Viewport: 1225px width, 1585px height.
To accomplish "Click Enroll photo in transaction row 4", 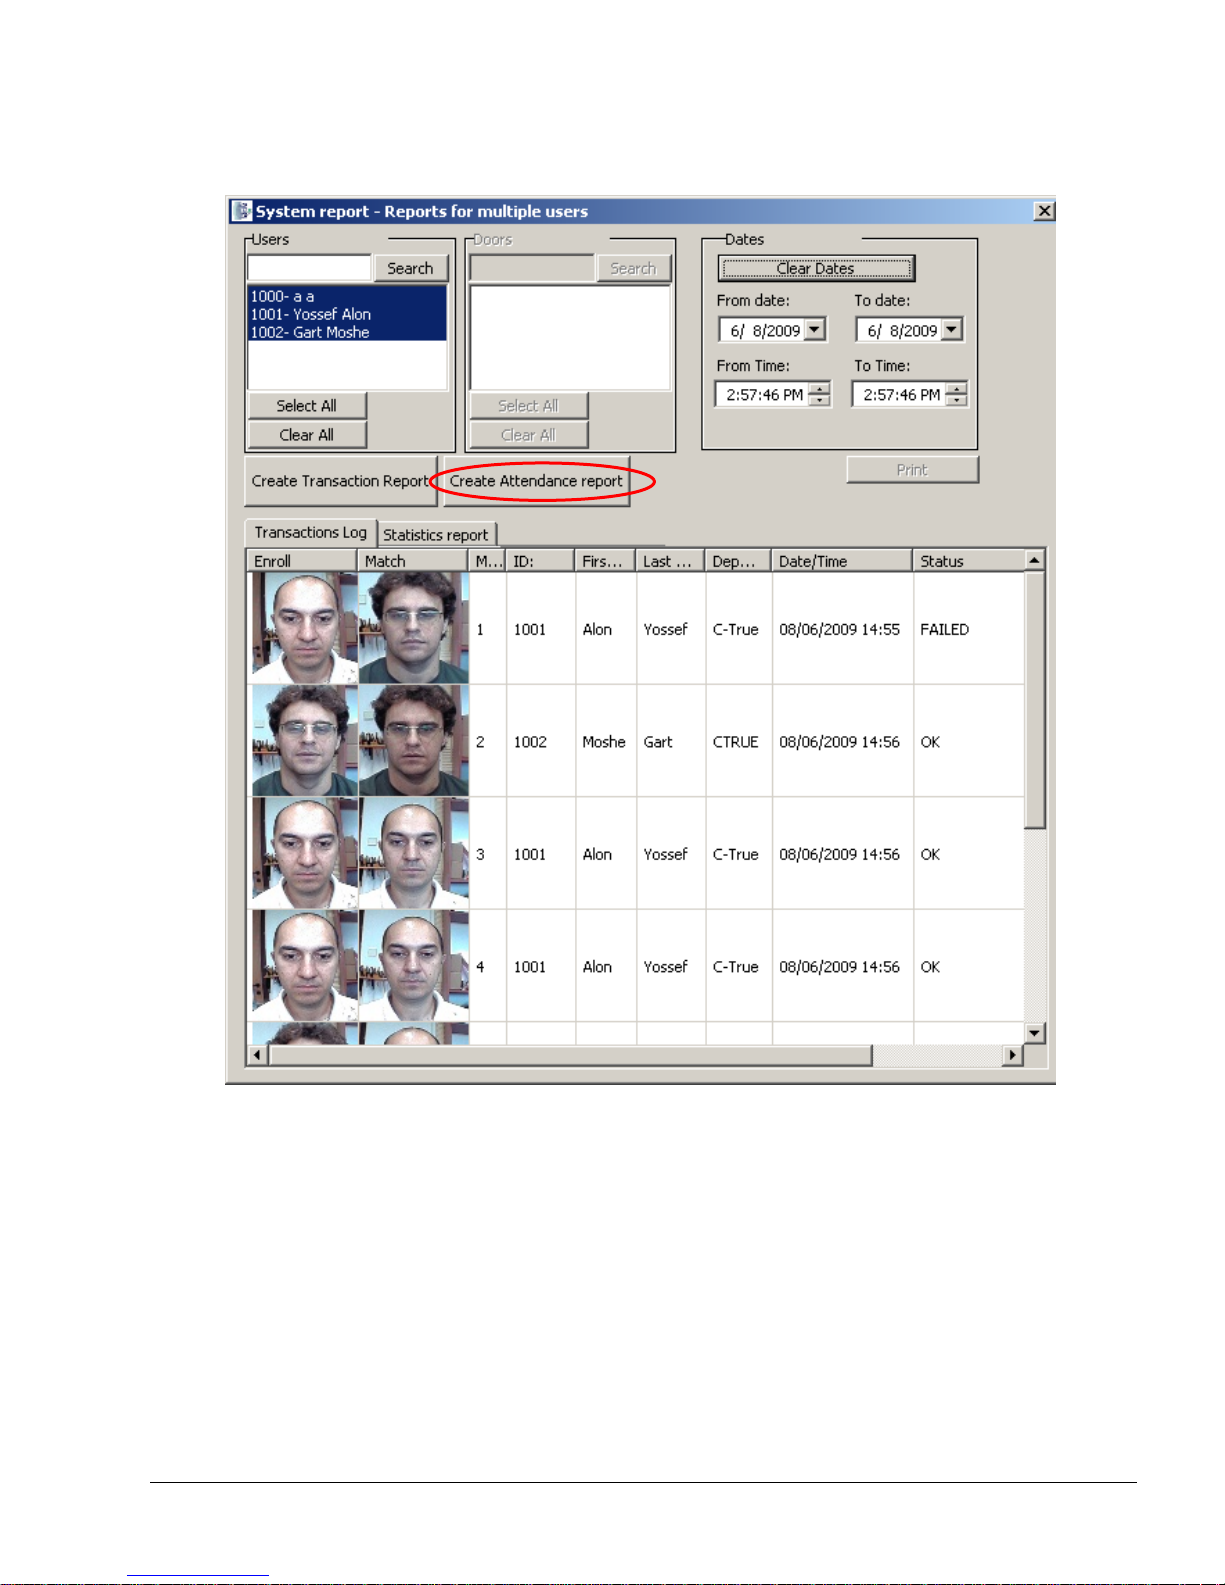I will point(304,966).
